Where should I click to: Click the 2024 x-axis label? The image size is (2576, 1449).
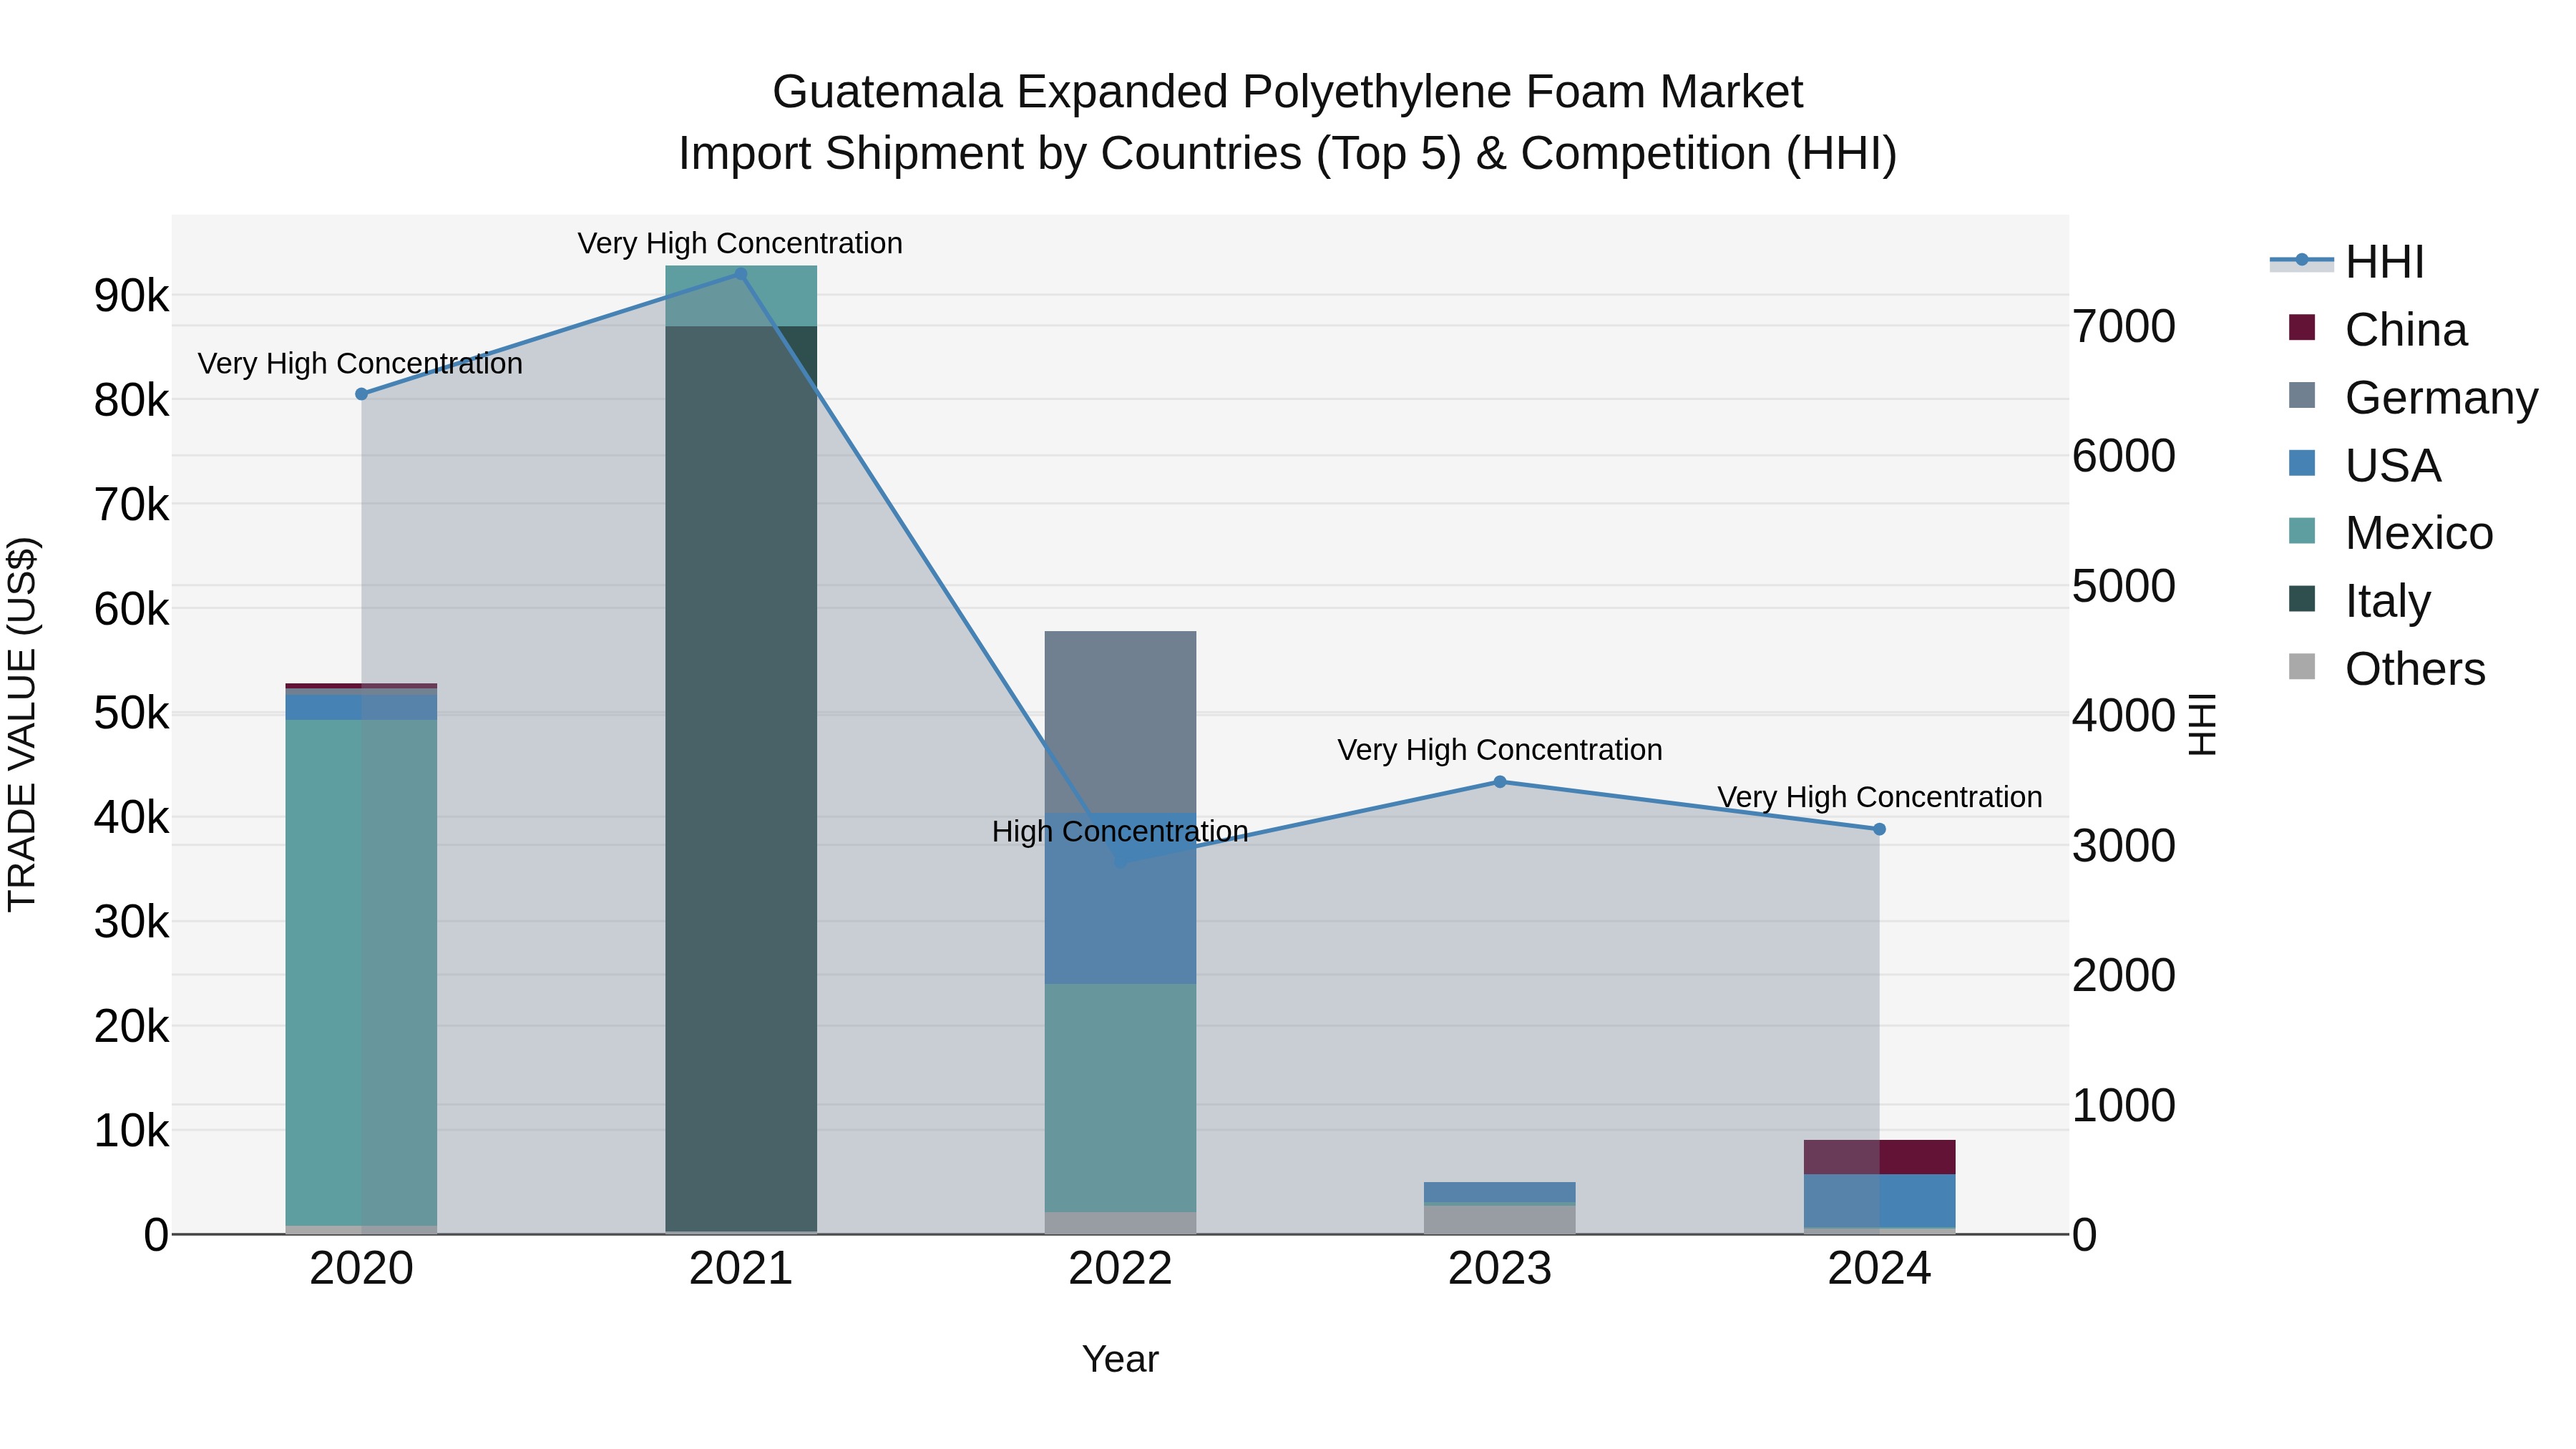click(x=1880, y=1269)
